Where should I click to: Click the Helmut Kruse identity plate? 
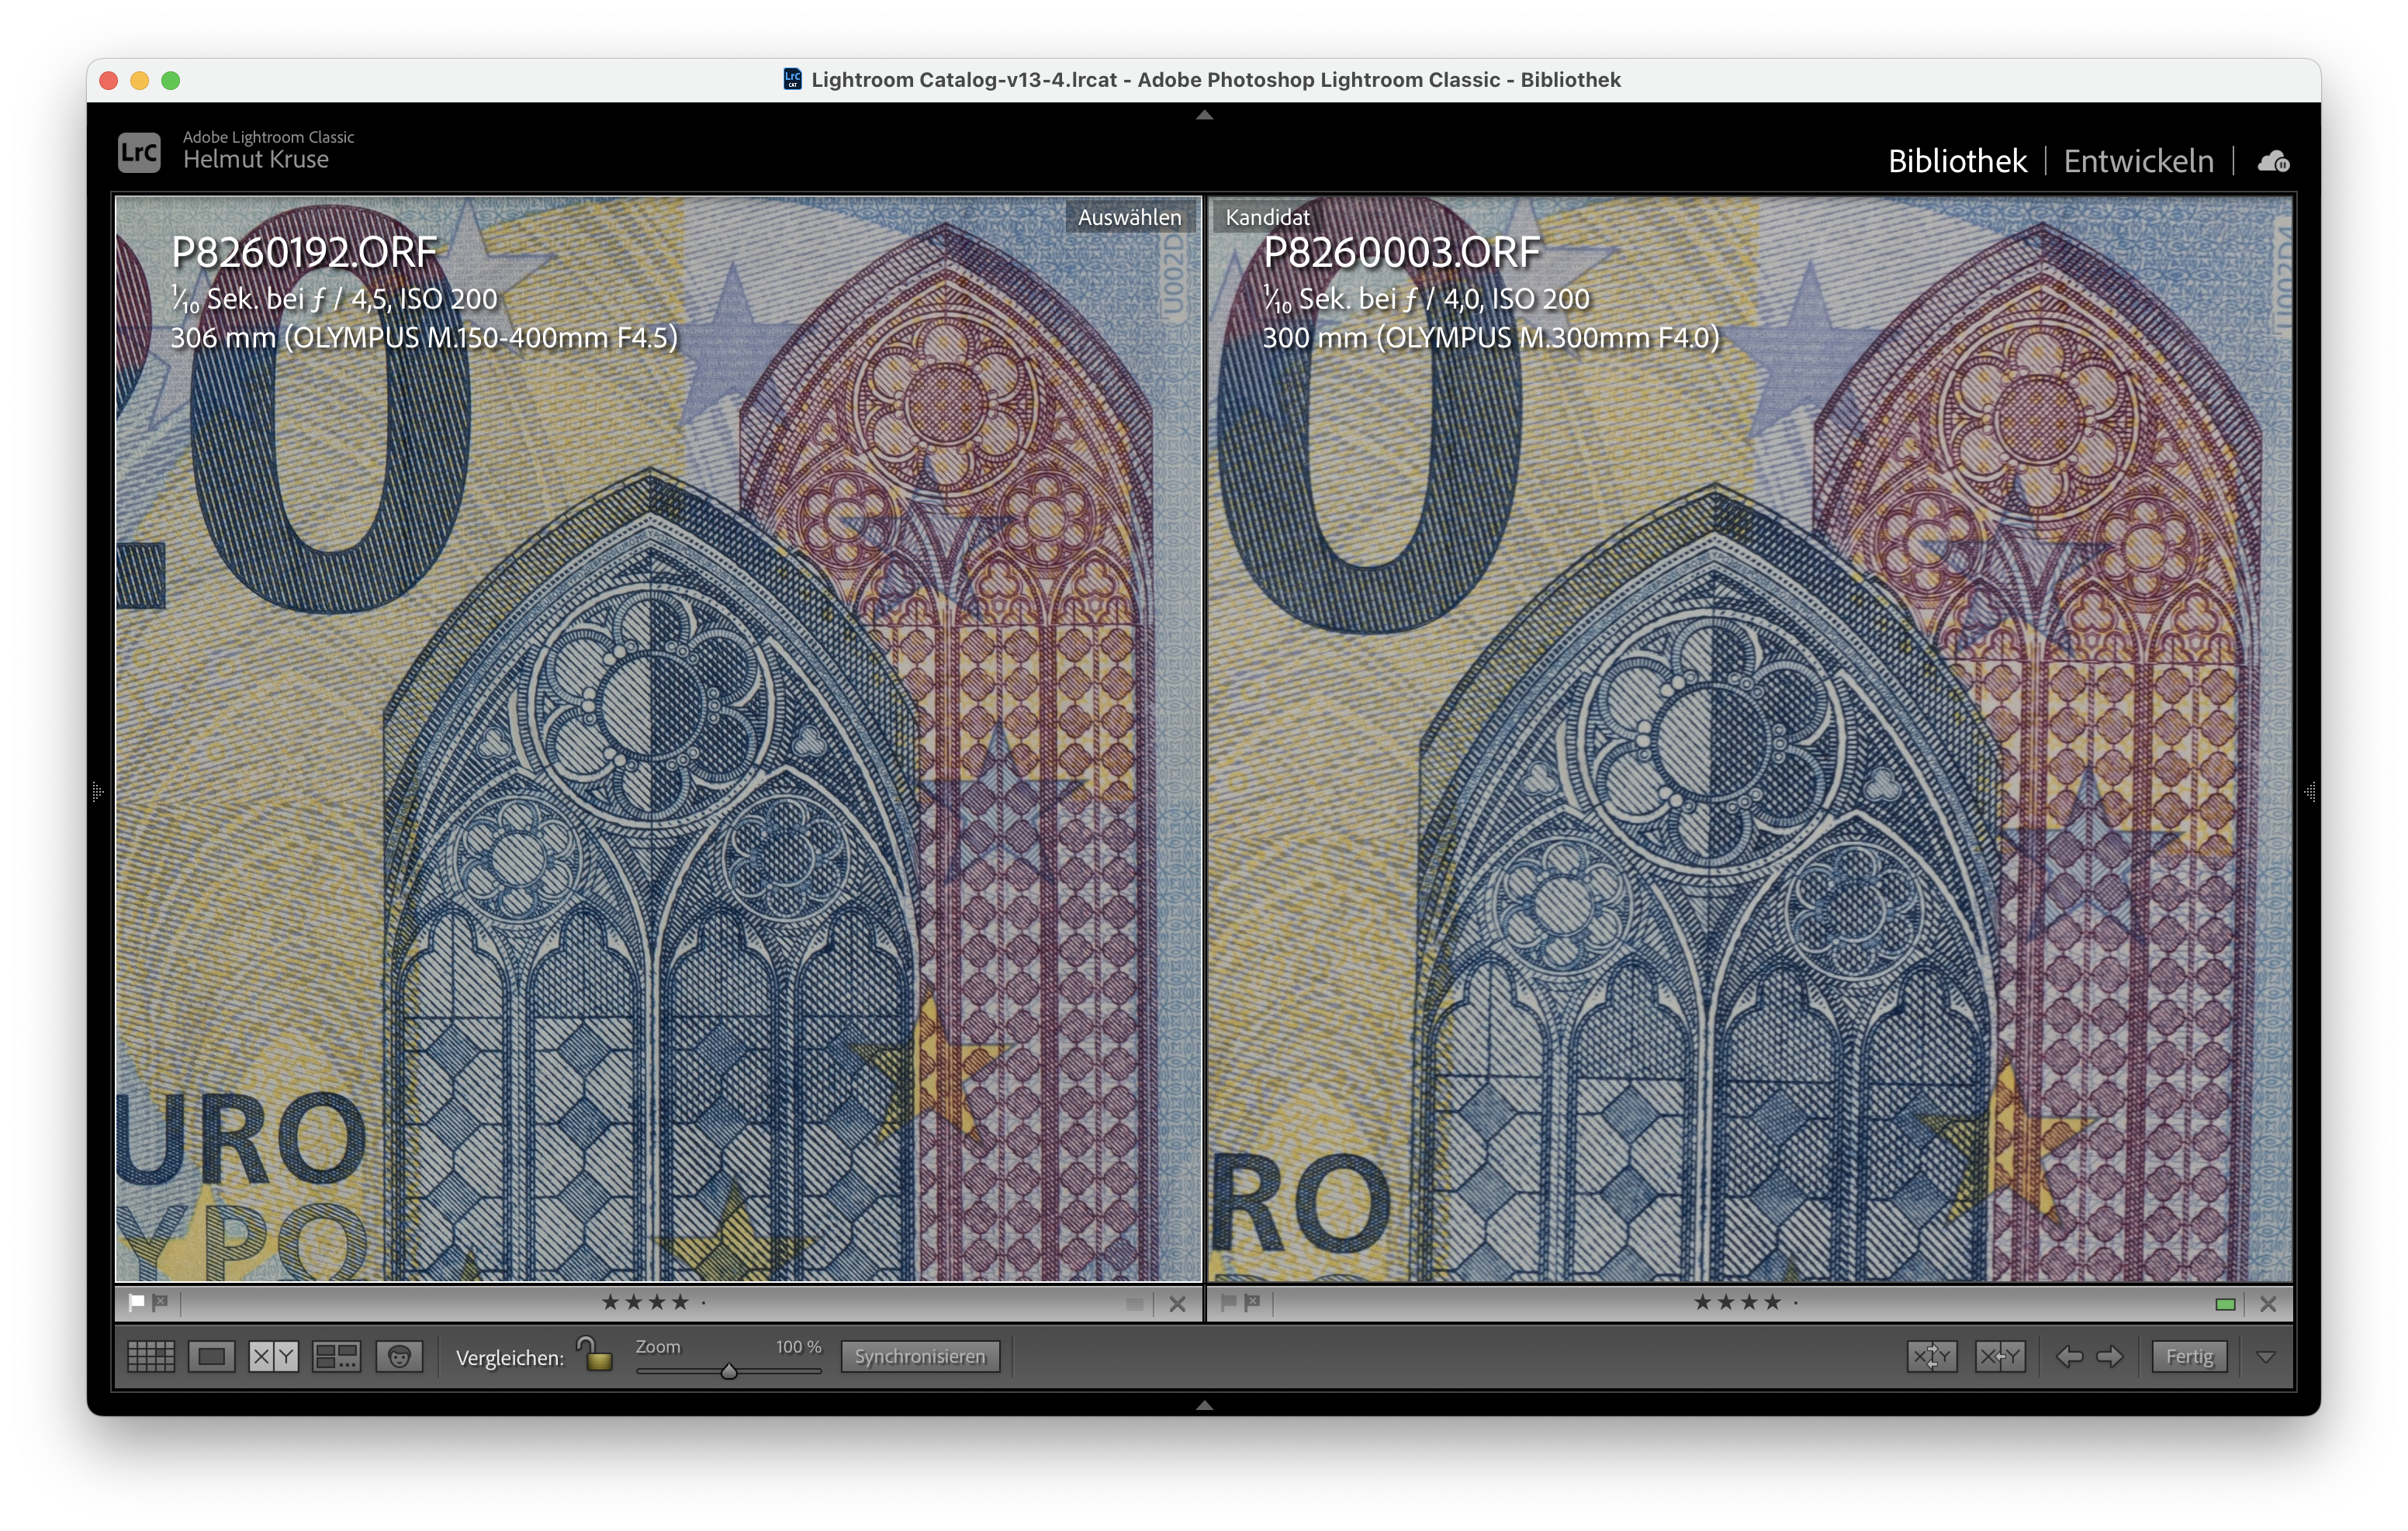click(256, 160)
